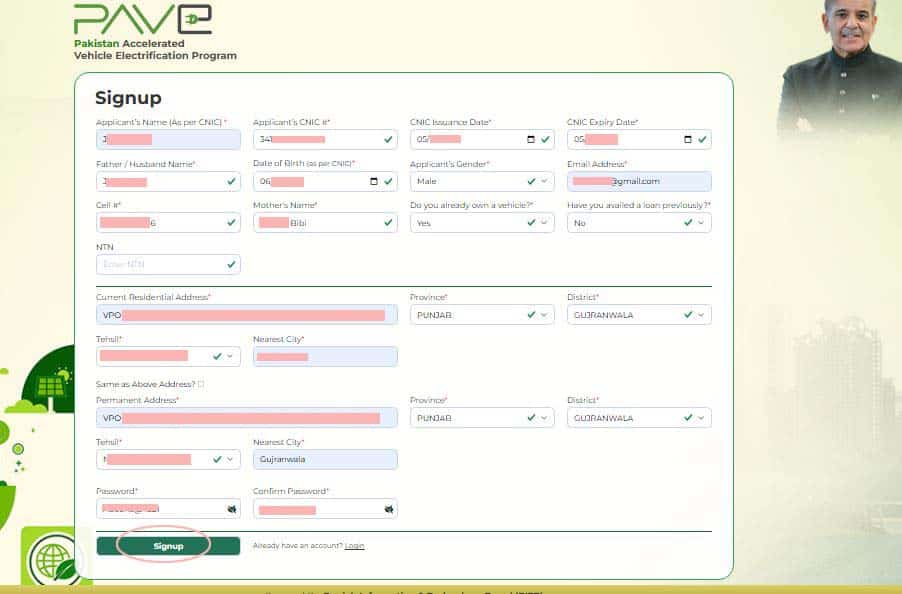Toggle Password visibility eye icon
Viewport: 902px width, 594px height.
pos(231,509)
